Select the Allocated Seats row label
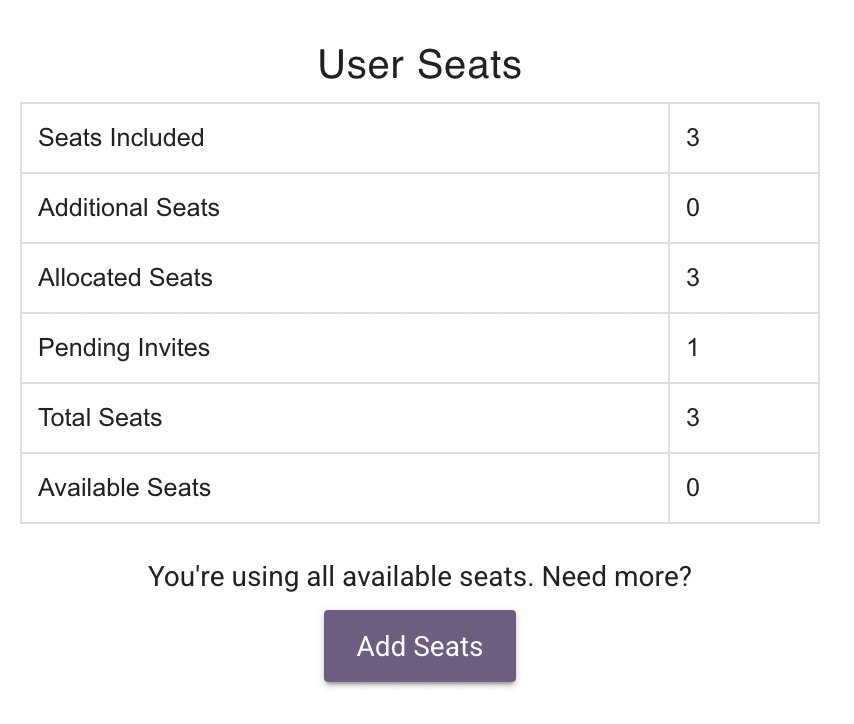854x724 pixels. pos(125,278)
